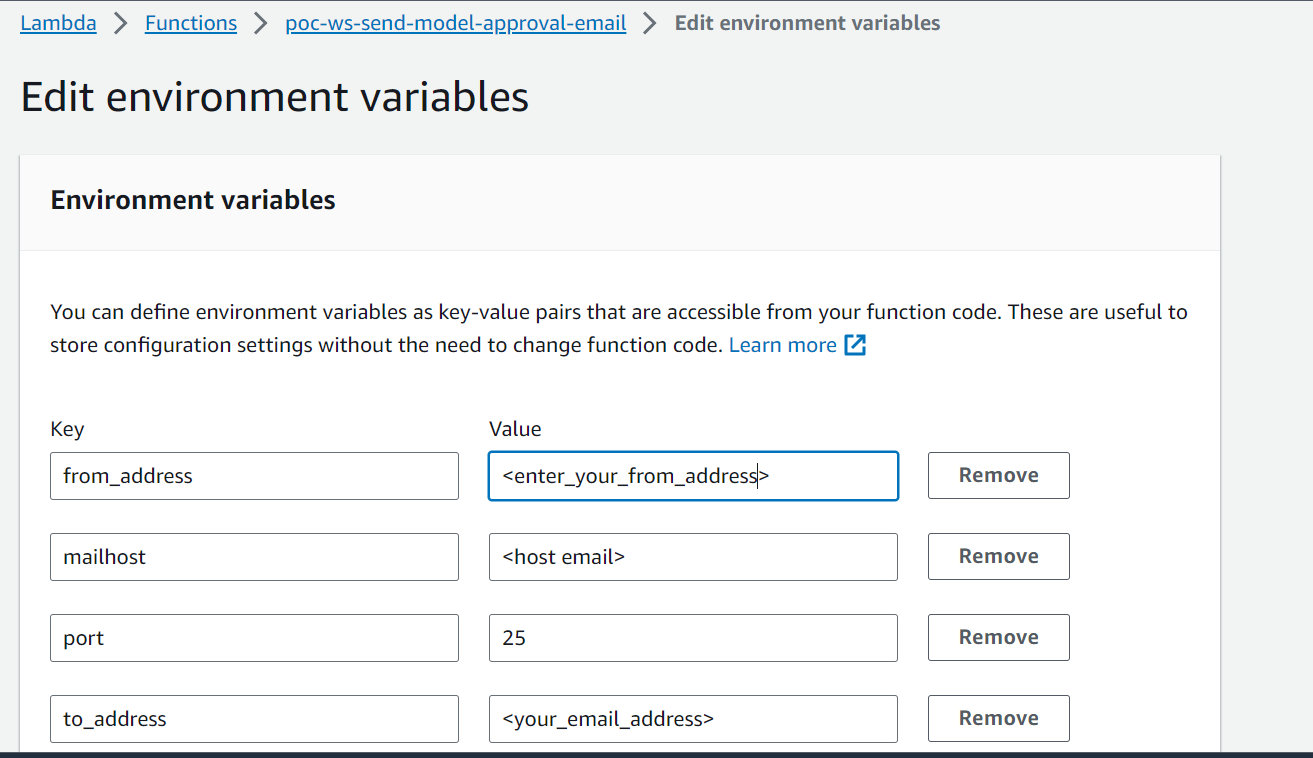Image resolution: width=1313 pixels, height=758 pixels.
Task: Select the port key field
Action: (254, 637)
